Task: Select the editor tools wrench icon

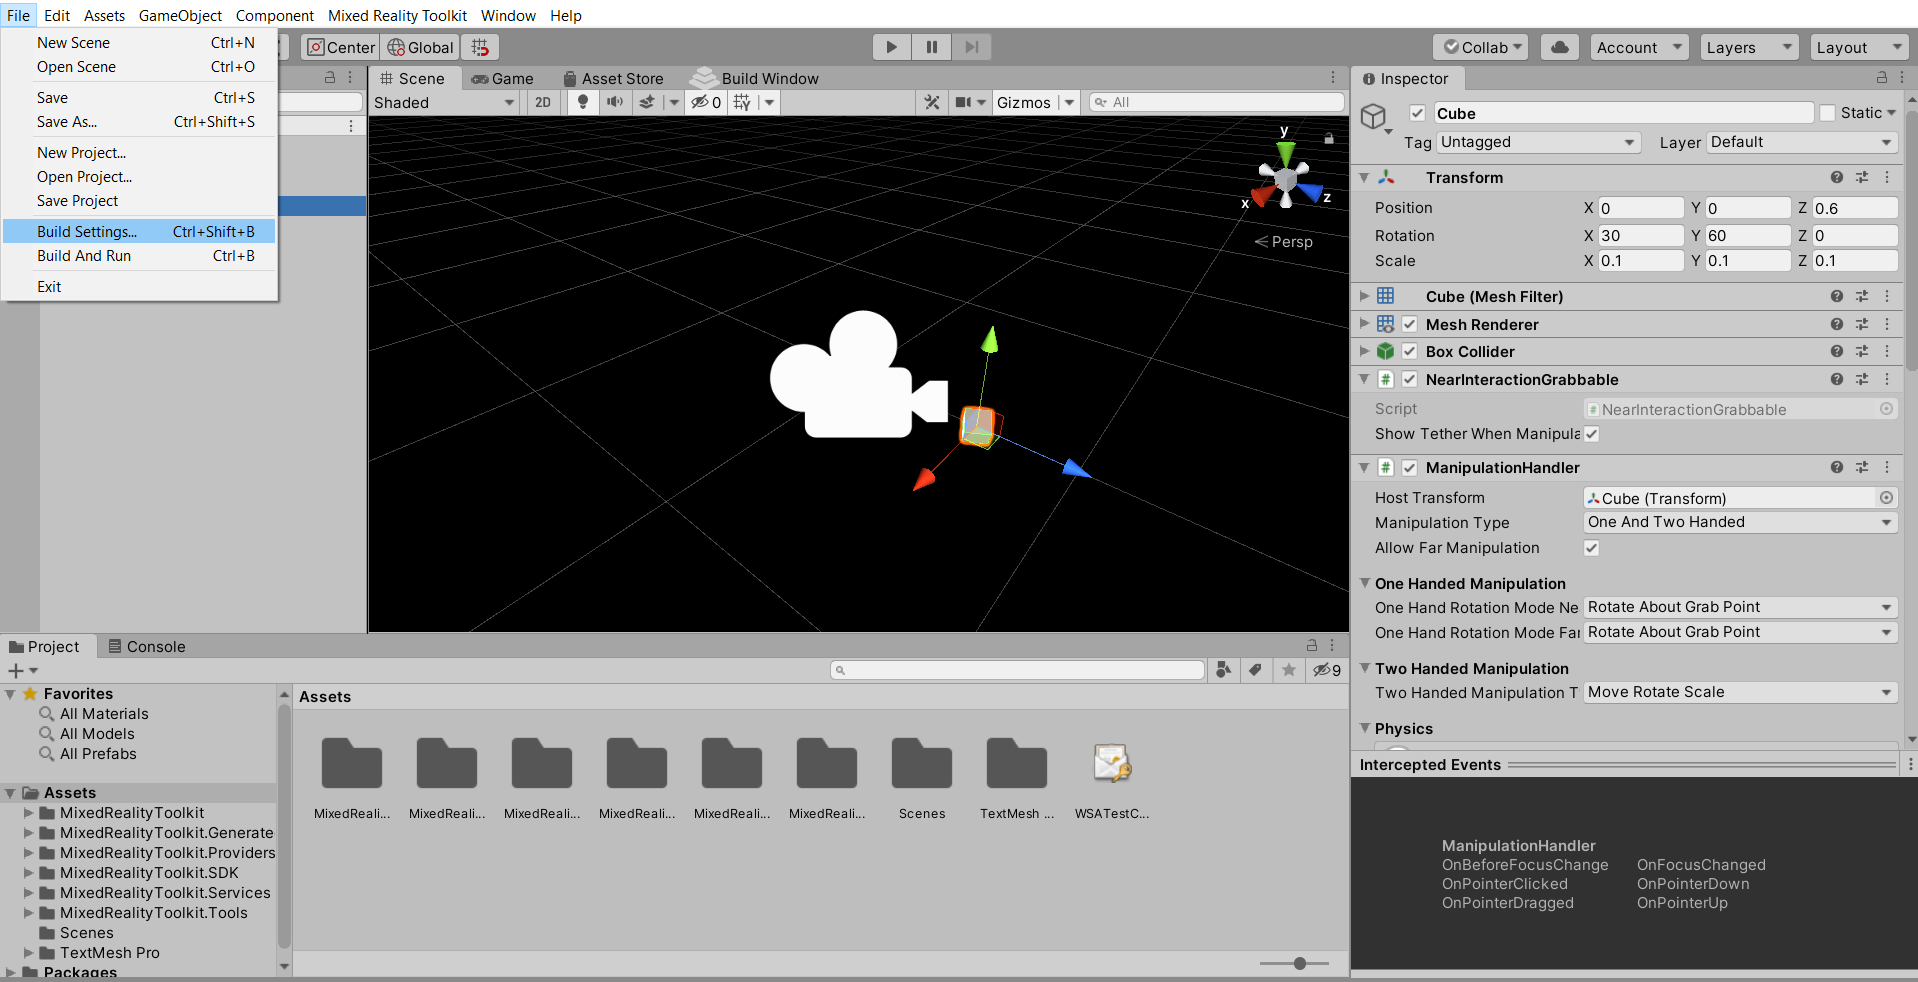Action: click(931, 102)
